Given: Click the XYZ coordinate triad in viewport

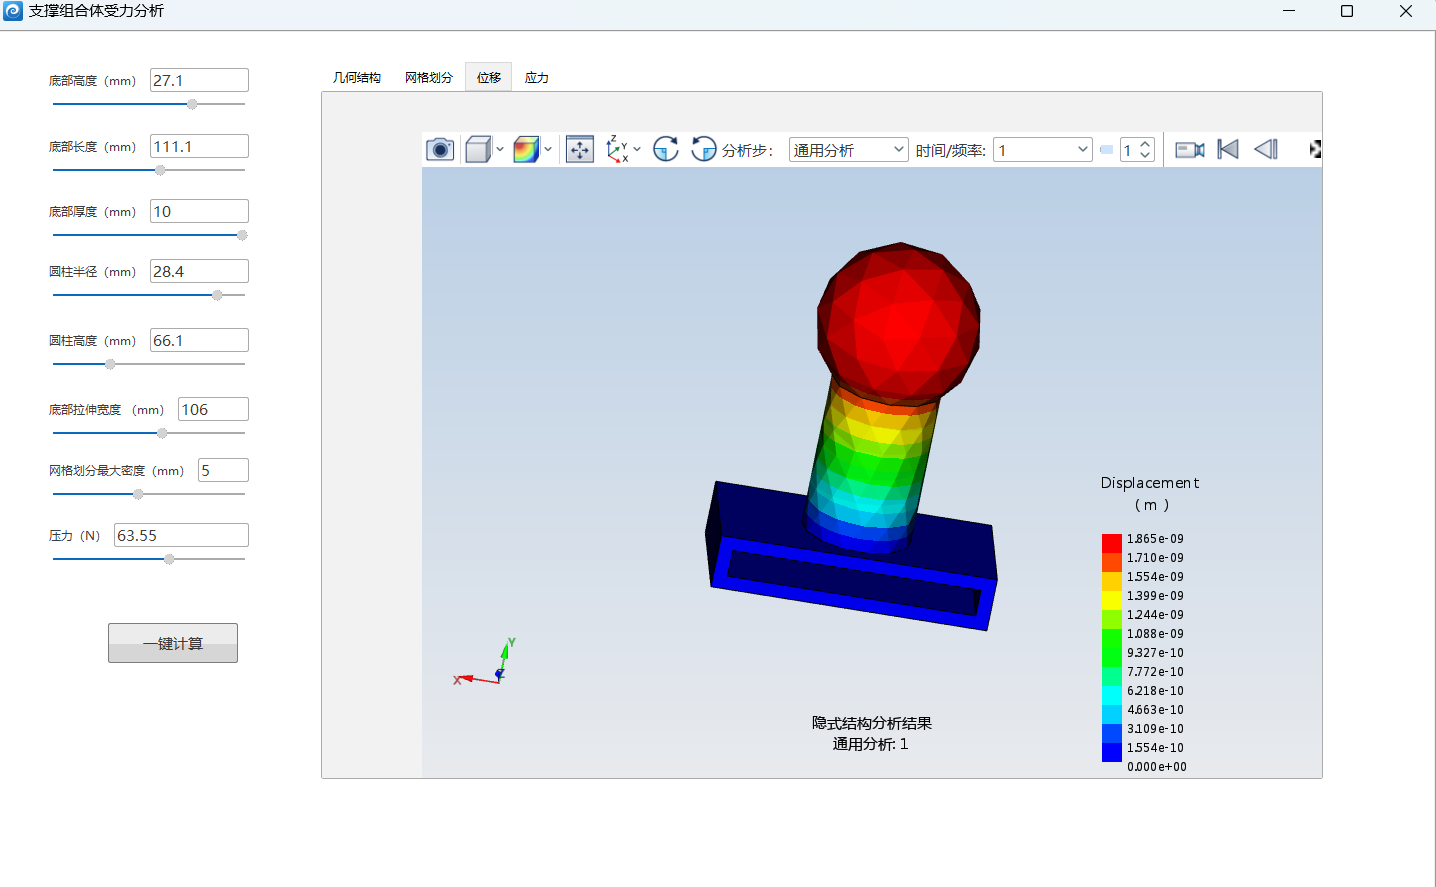Looking at the screenshot, I should click(x=485, y=662).
